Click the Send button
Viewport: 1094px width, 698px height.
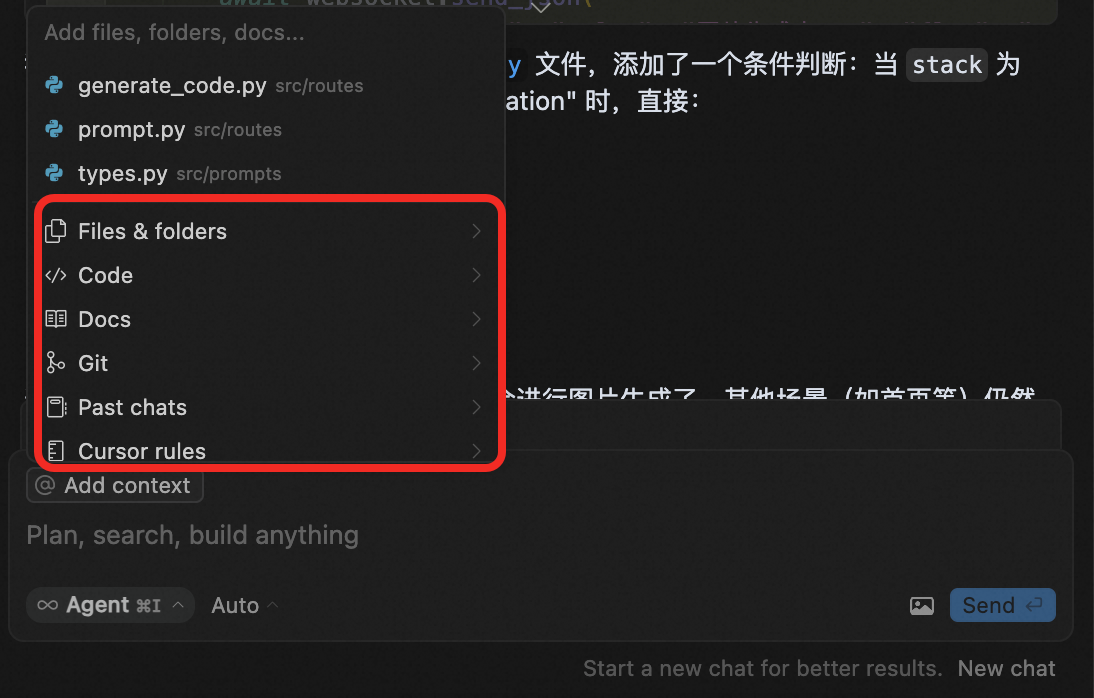[x=1003, y=605]
